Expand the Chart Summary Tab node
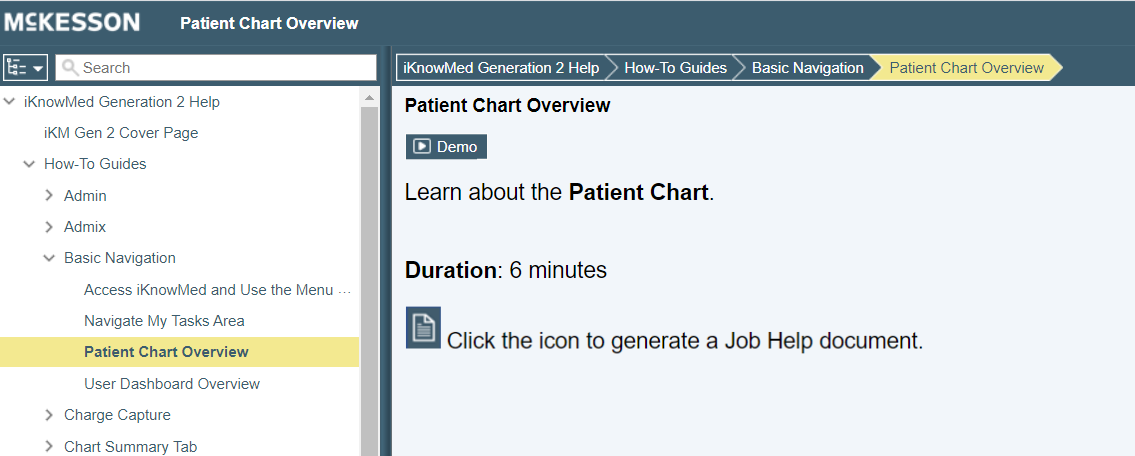The width and height of the screenshot is (1135, 456). click(x=50, y=447)
